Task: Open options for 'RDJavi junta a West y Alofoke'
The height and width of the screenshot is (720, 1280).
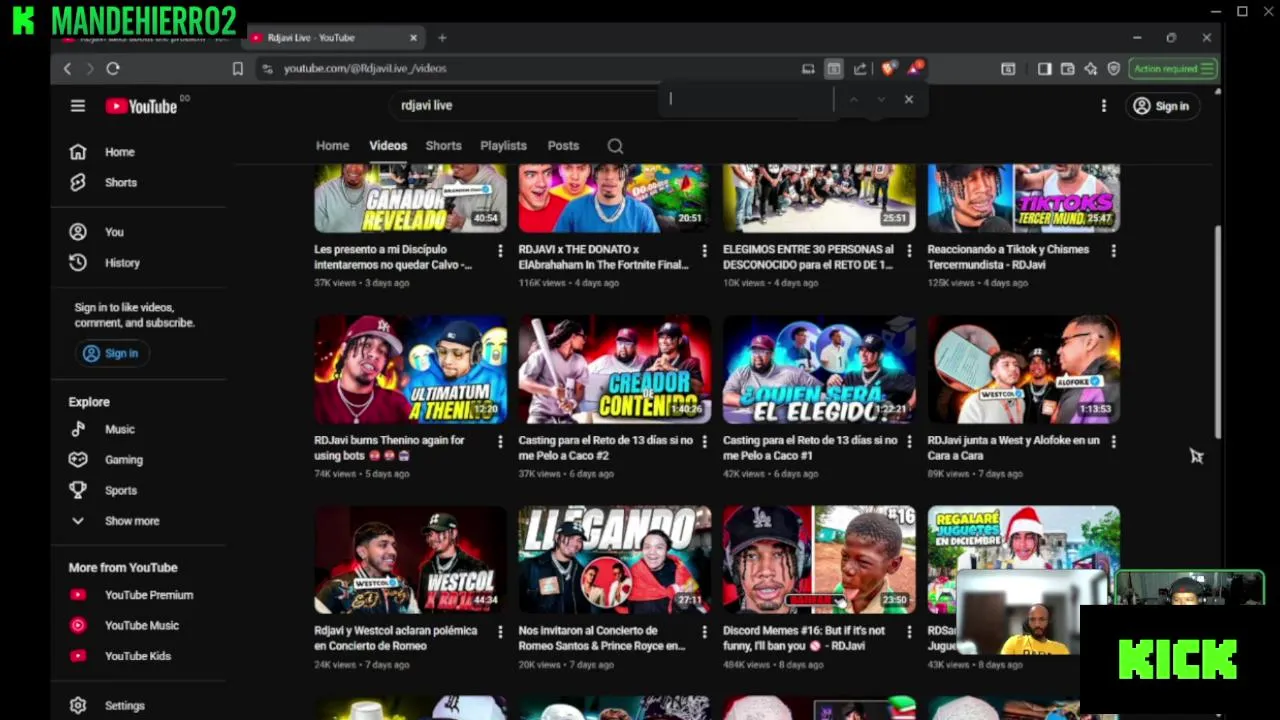Action: coord(1113,441)
